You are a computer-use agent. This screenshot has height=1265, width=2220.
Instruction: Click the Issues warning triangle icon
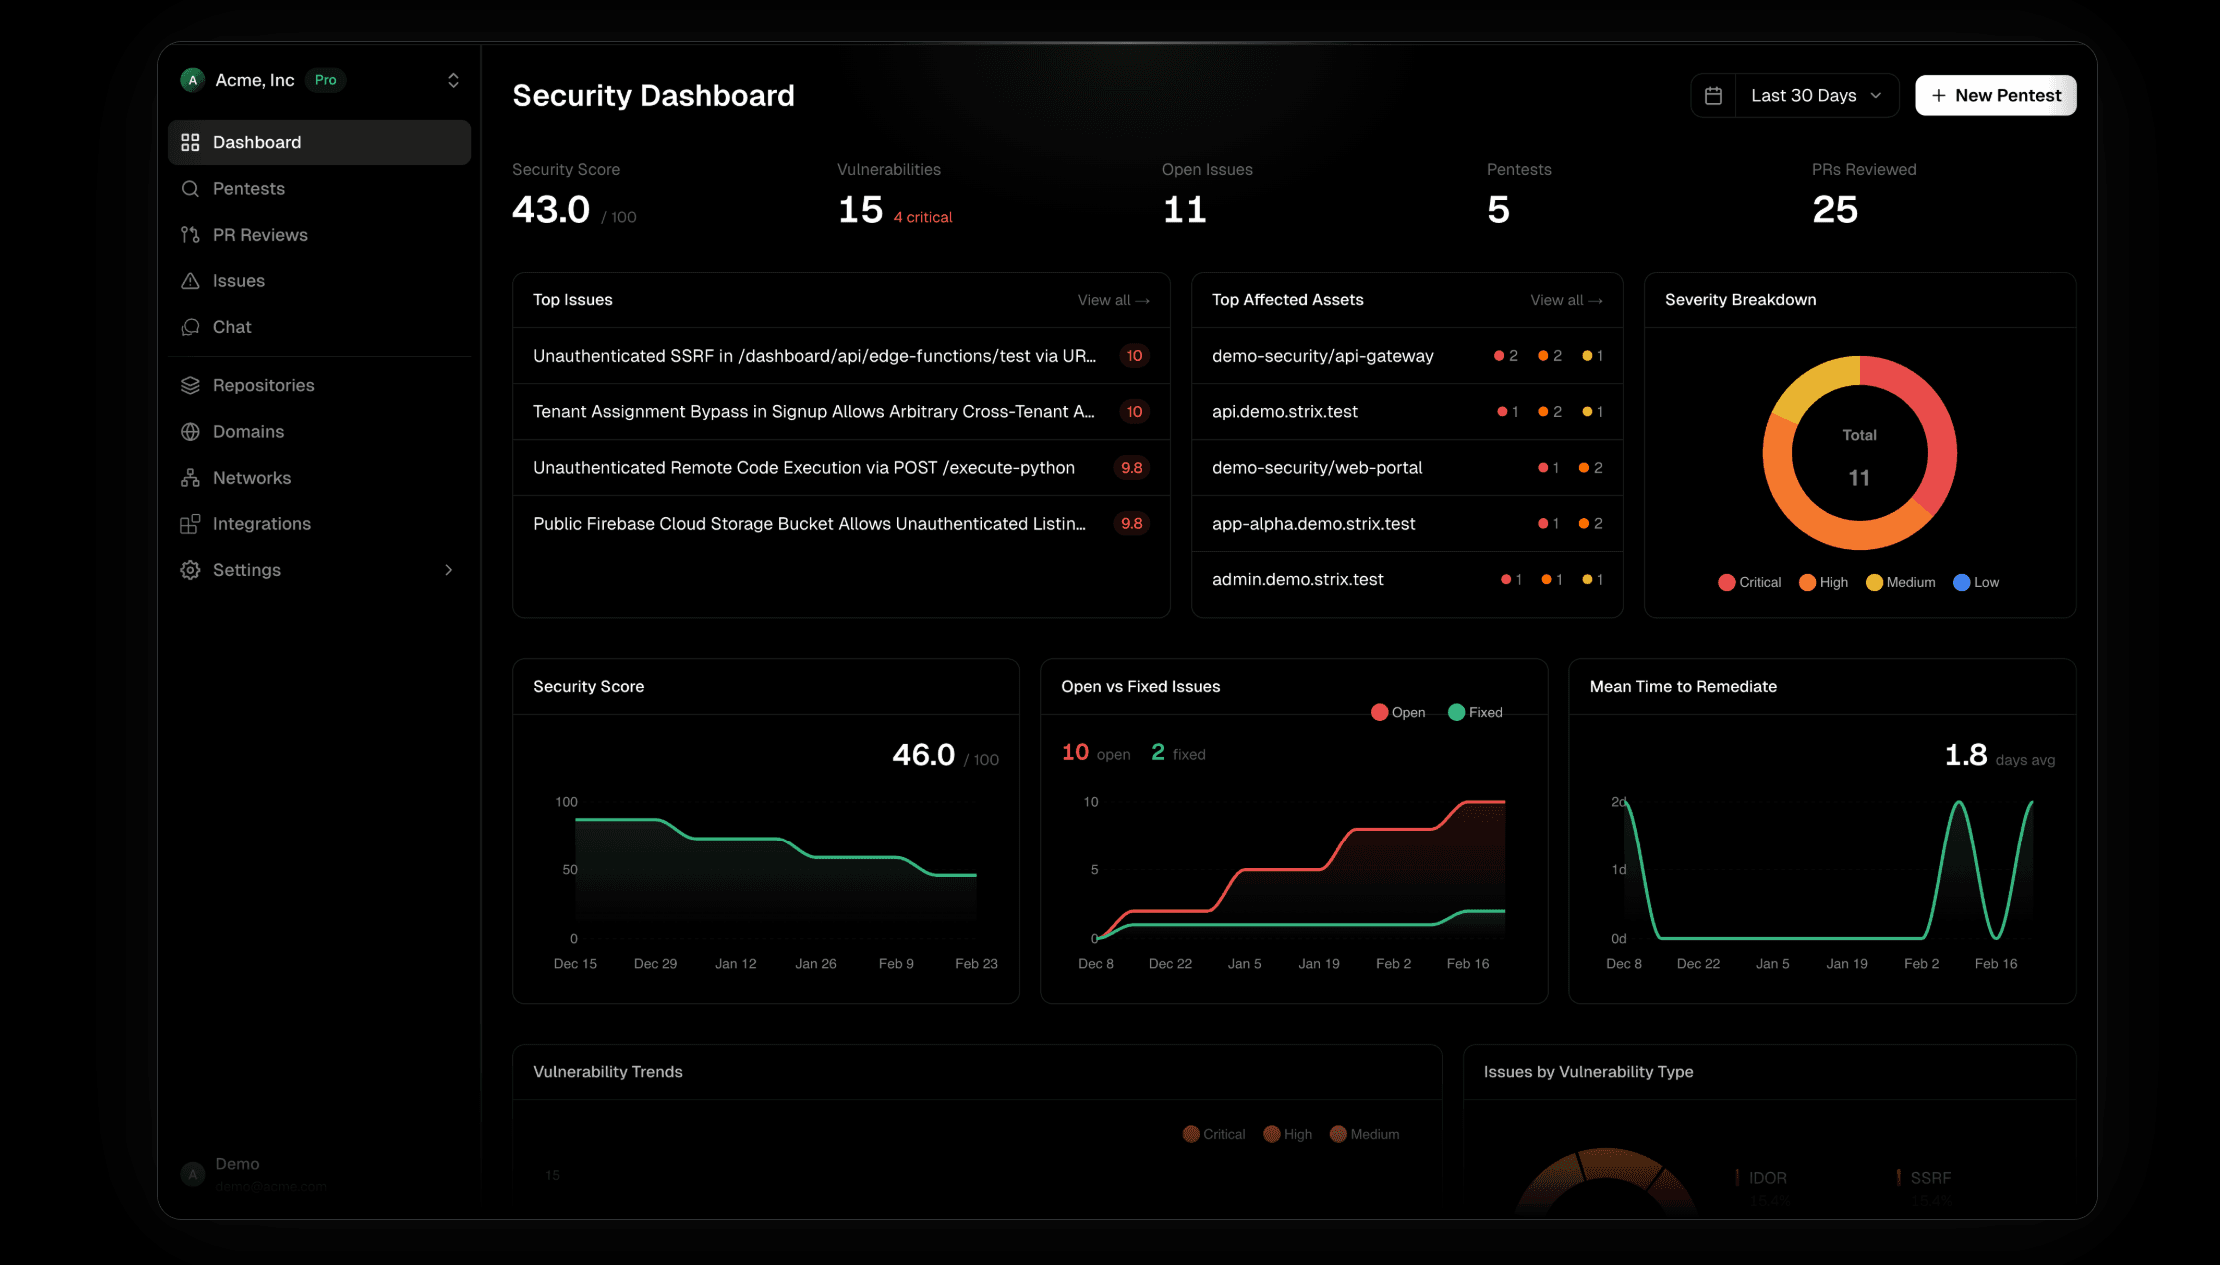[x=190, y=281]
